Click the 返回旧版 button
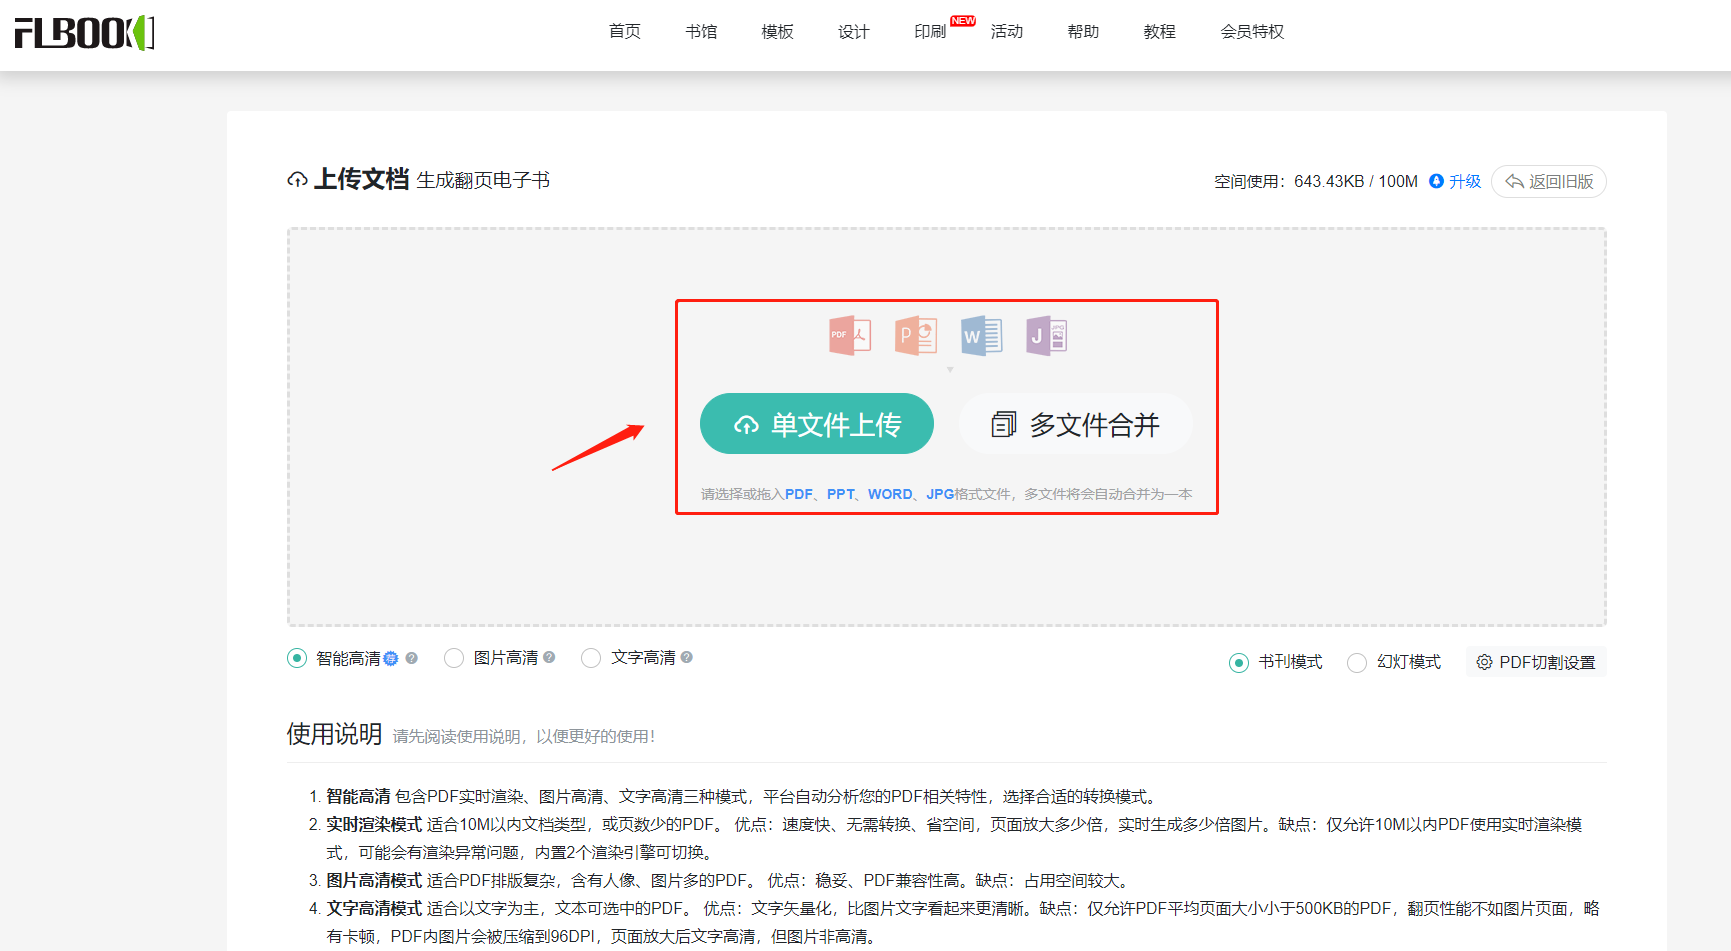This screenshot has width=1731, height=951. tap(1549, 181)
